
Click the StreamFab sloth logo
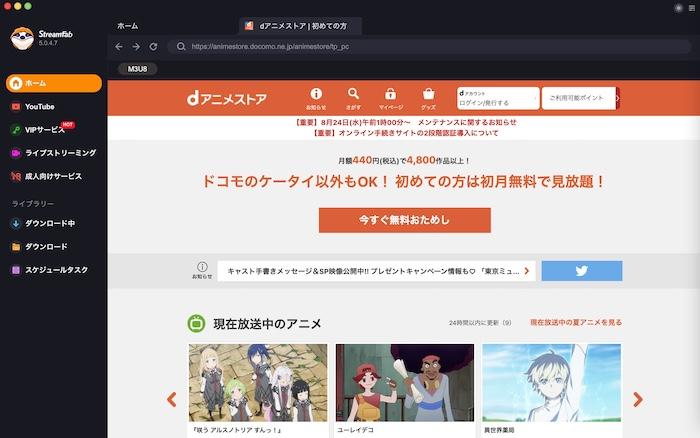coord(22,38)
